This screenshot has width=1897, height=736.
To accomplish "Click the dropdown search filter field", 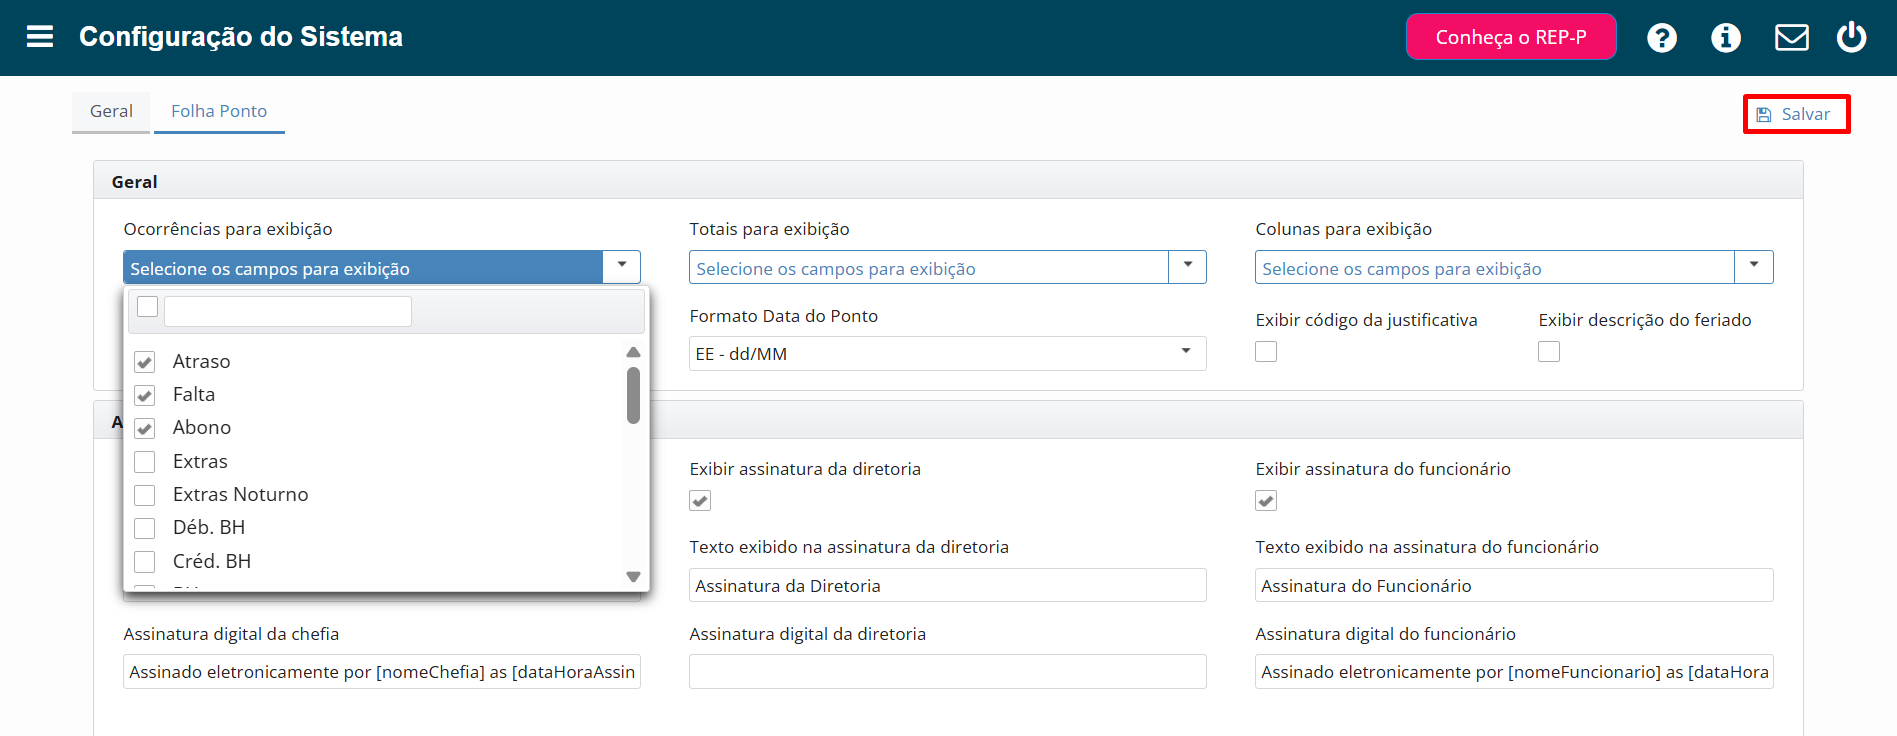I will tap(288, 311).
